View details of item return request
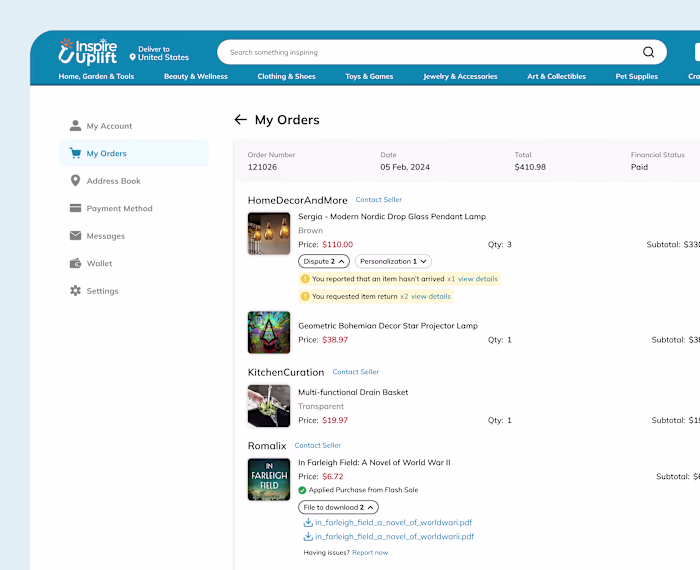 click(x=431, y=296)
